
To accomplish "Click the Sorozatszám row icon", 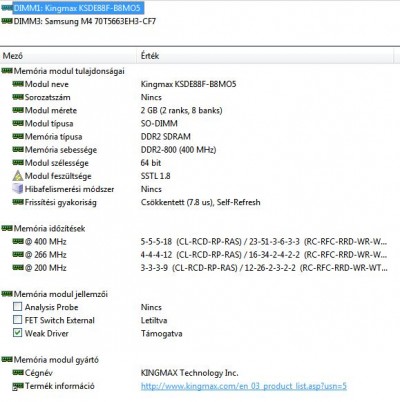I will click(18, 97).
